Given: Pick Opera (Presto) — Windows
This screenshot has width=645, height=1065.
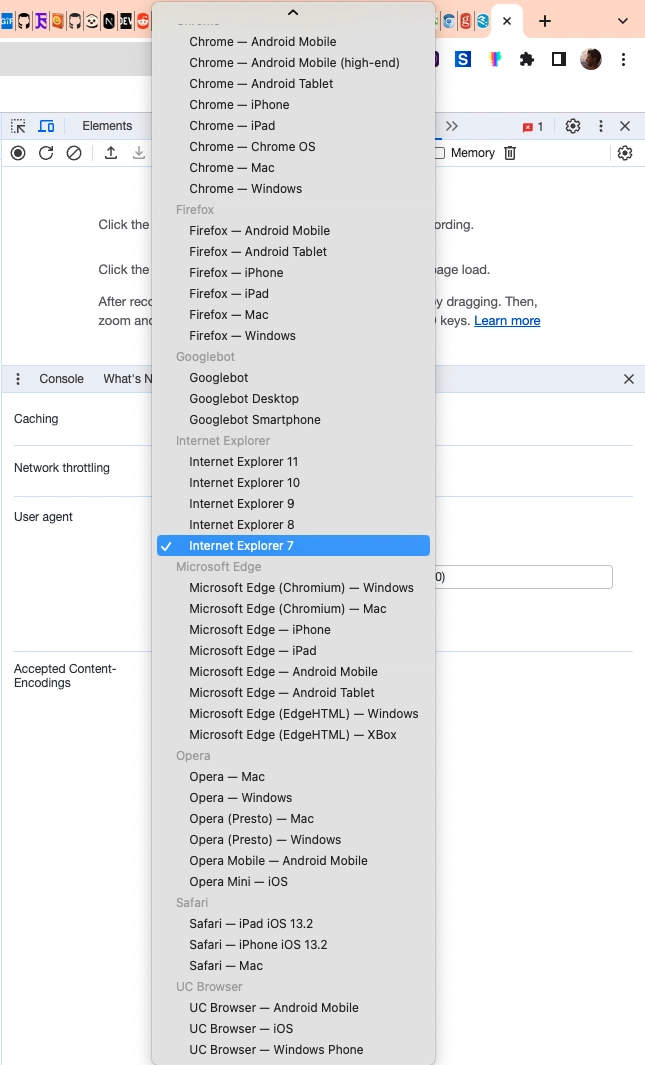Looking at the screenshot, I should click(x=293, y=841).
